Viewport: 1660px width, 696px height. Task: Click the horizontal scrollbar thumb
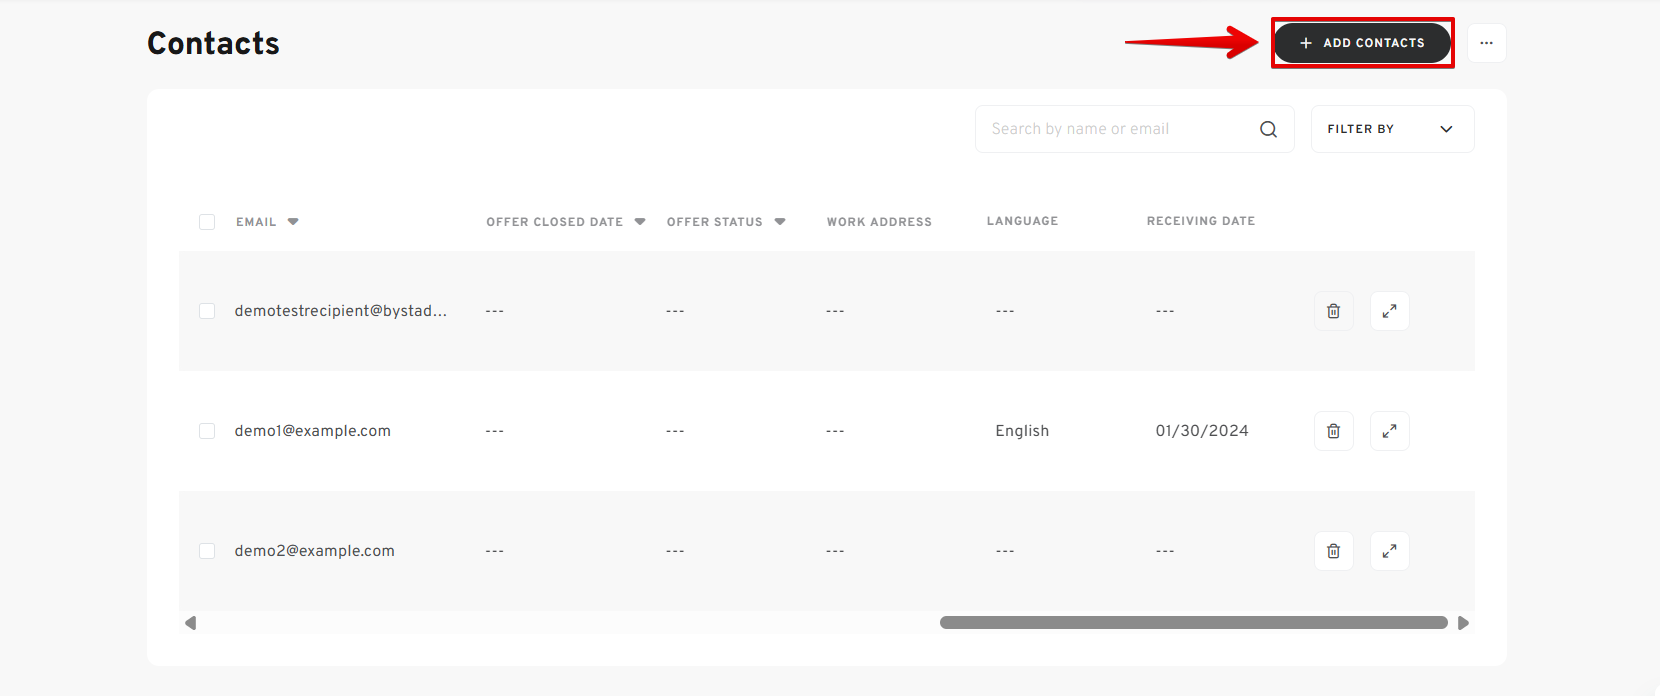(1193, 623)
